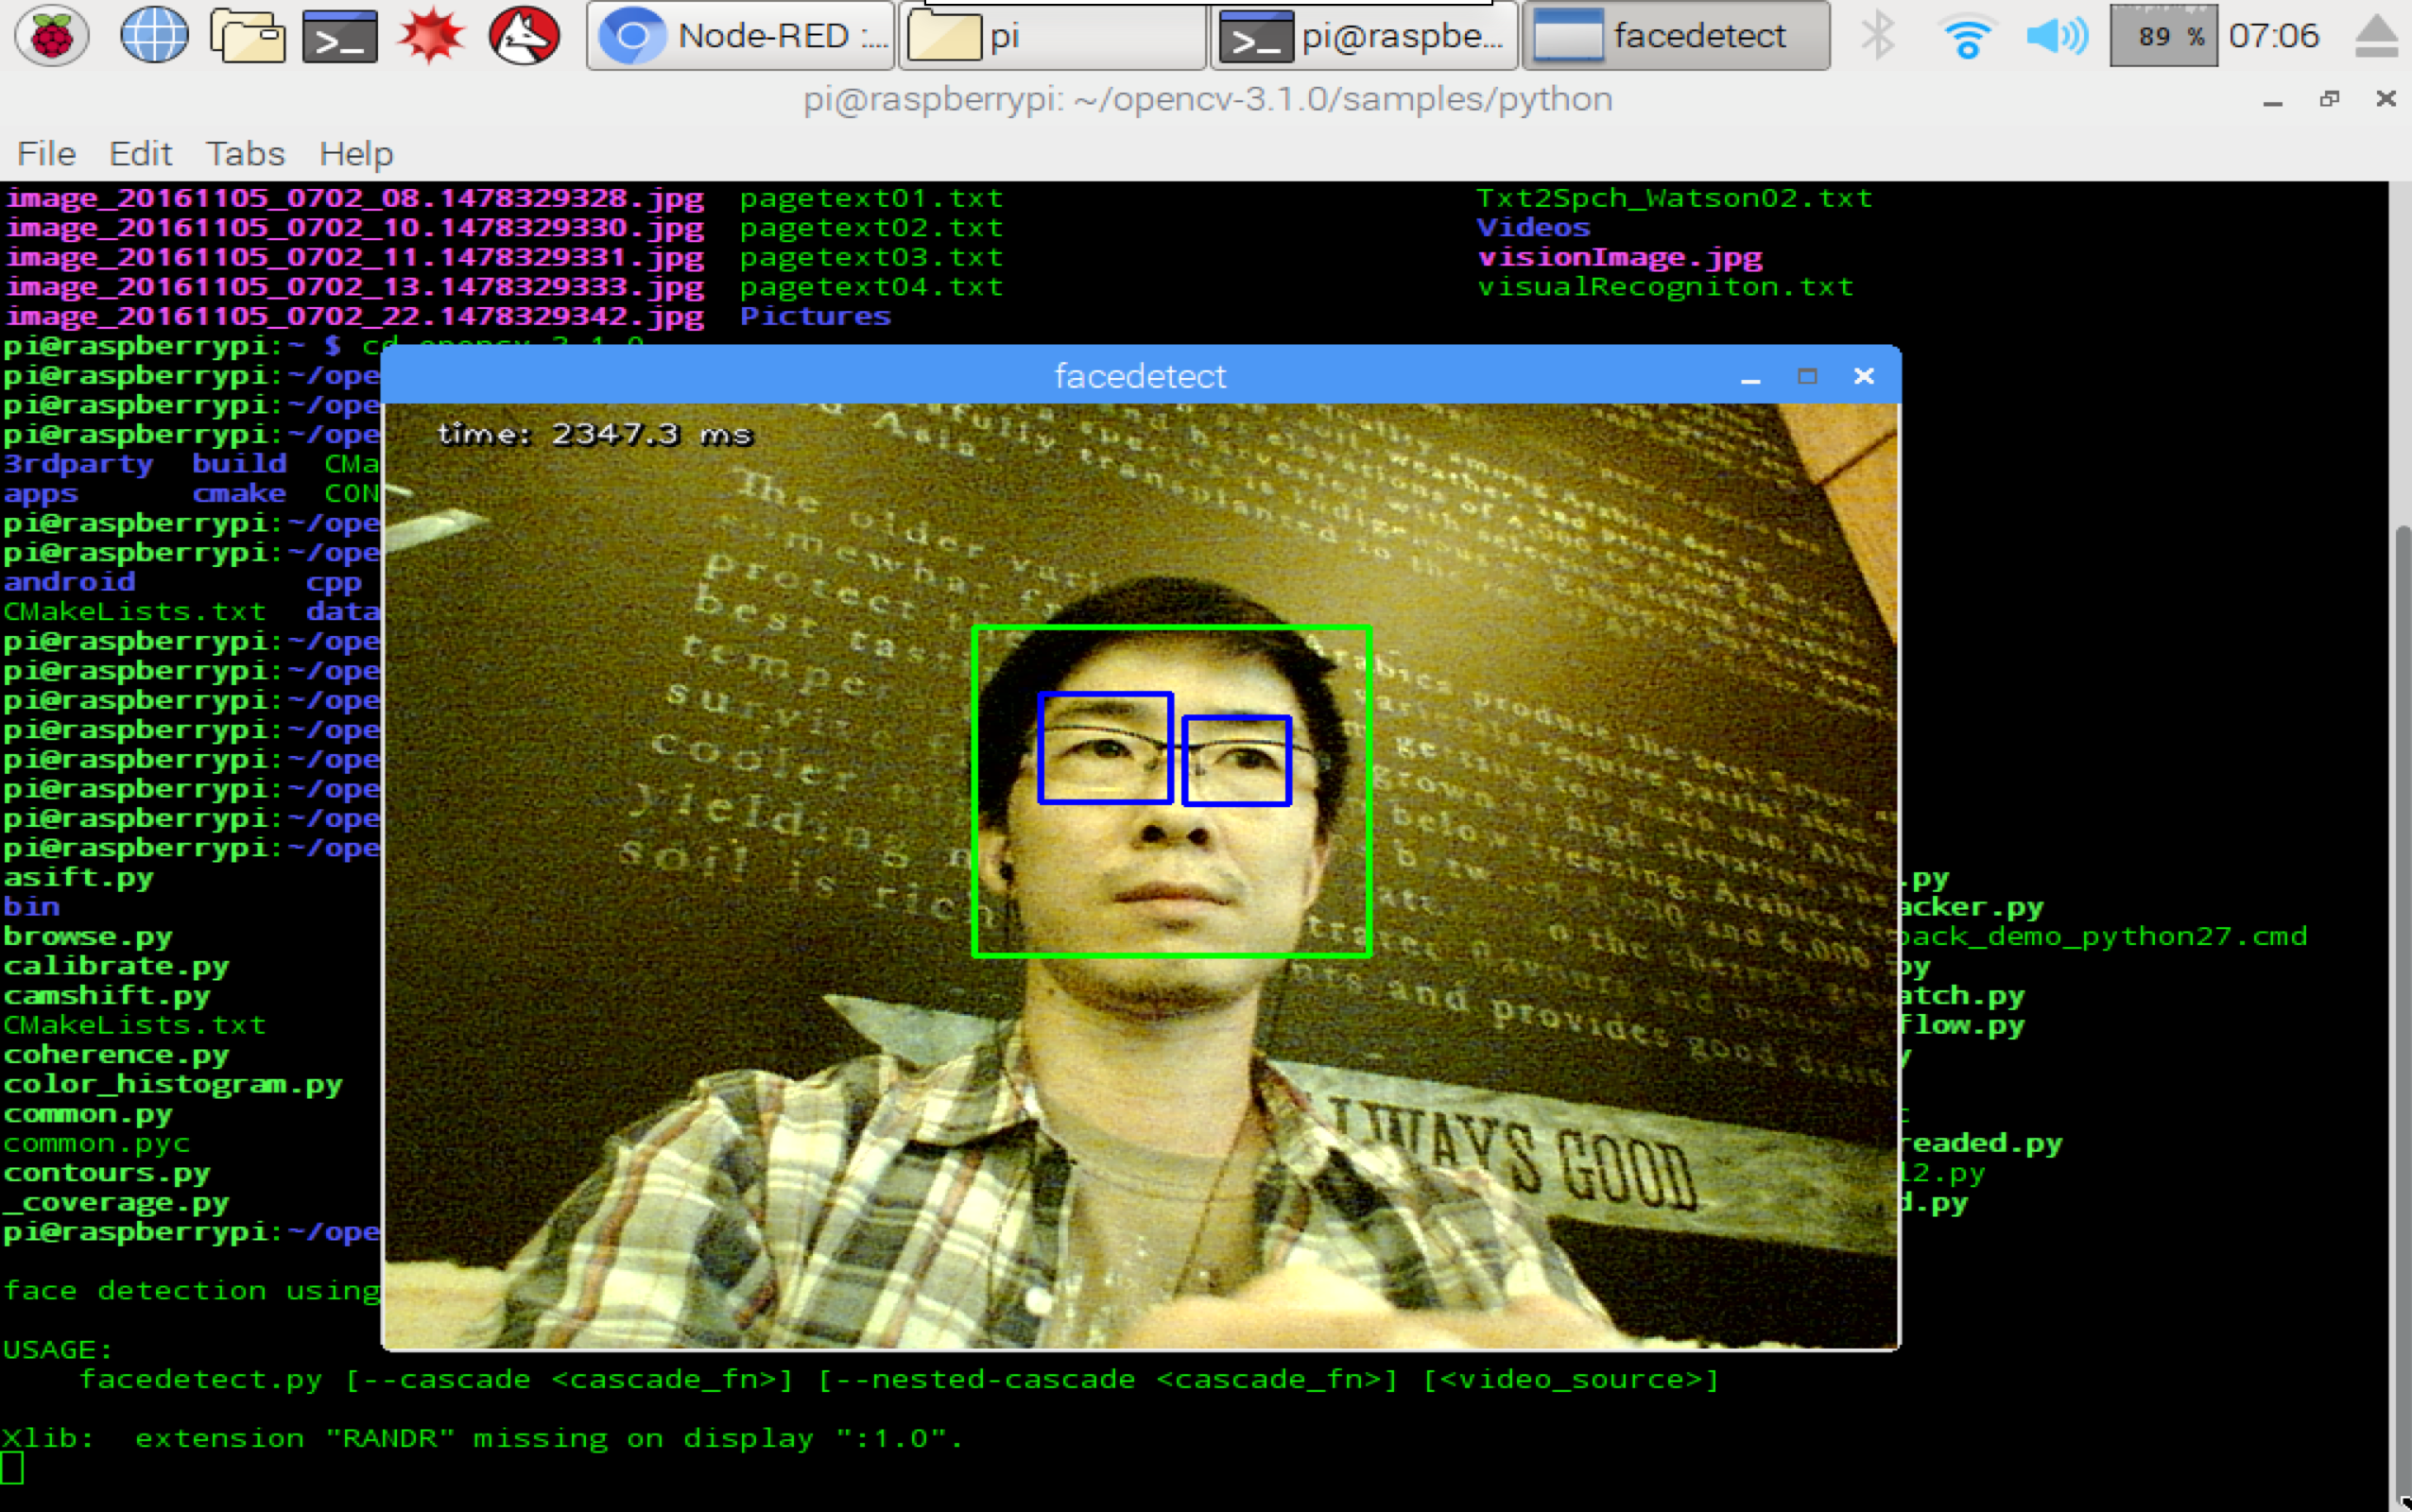The width and height of the screenshot is (2412, 1512).
Task: Open the Edit menu
Action: pos(140,153)
